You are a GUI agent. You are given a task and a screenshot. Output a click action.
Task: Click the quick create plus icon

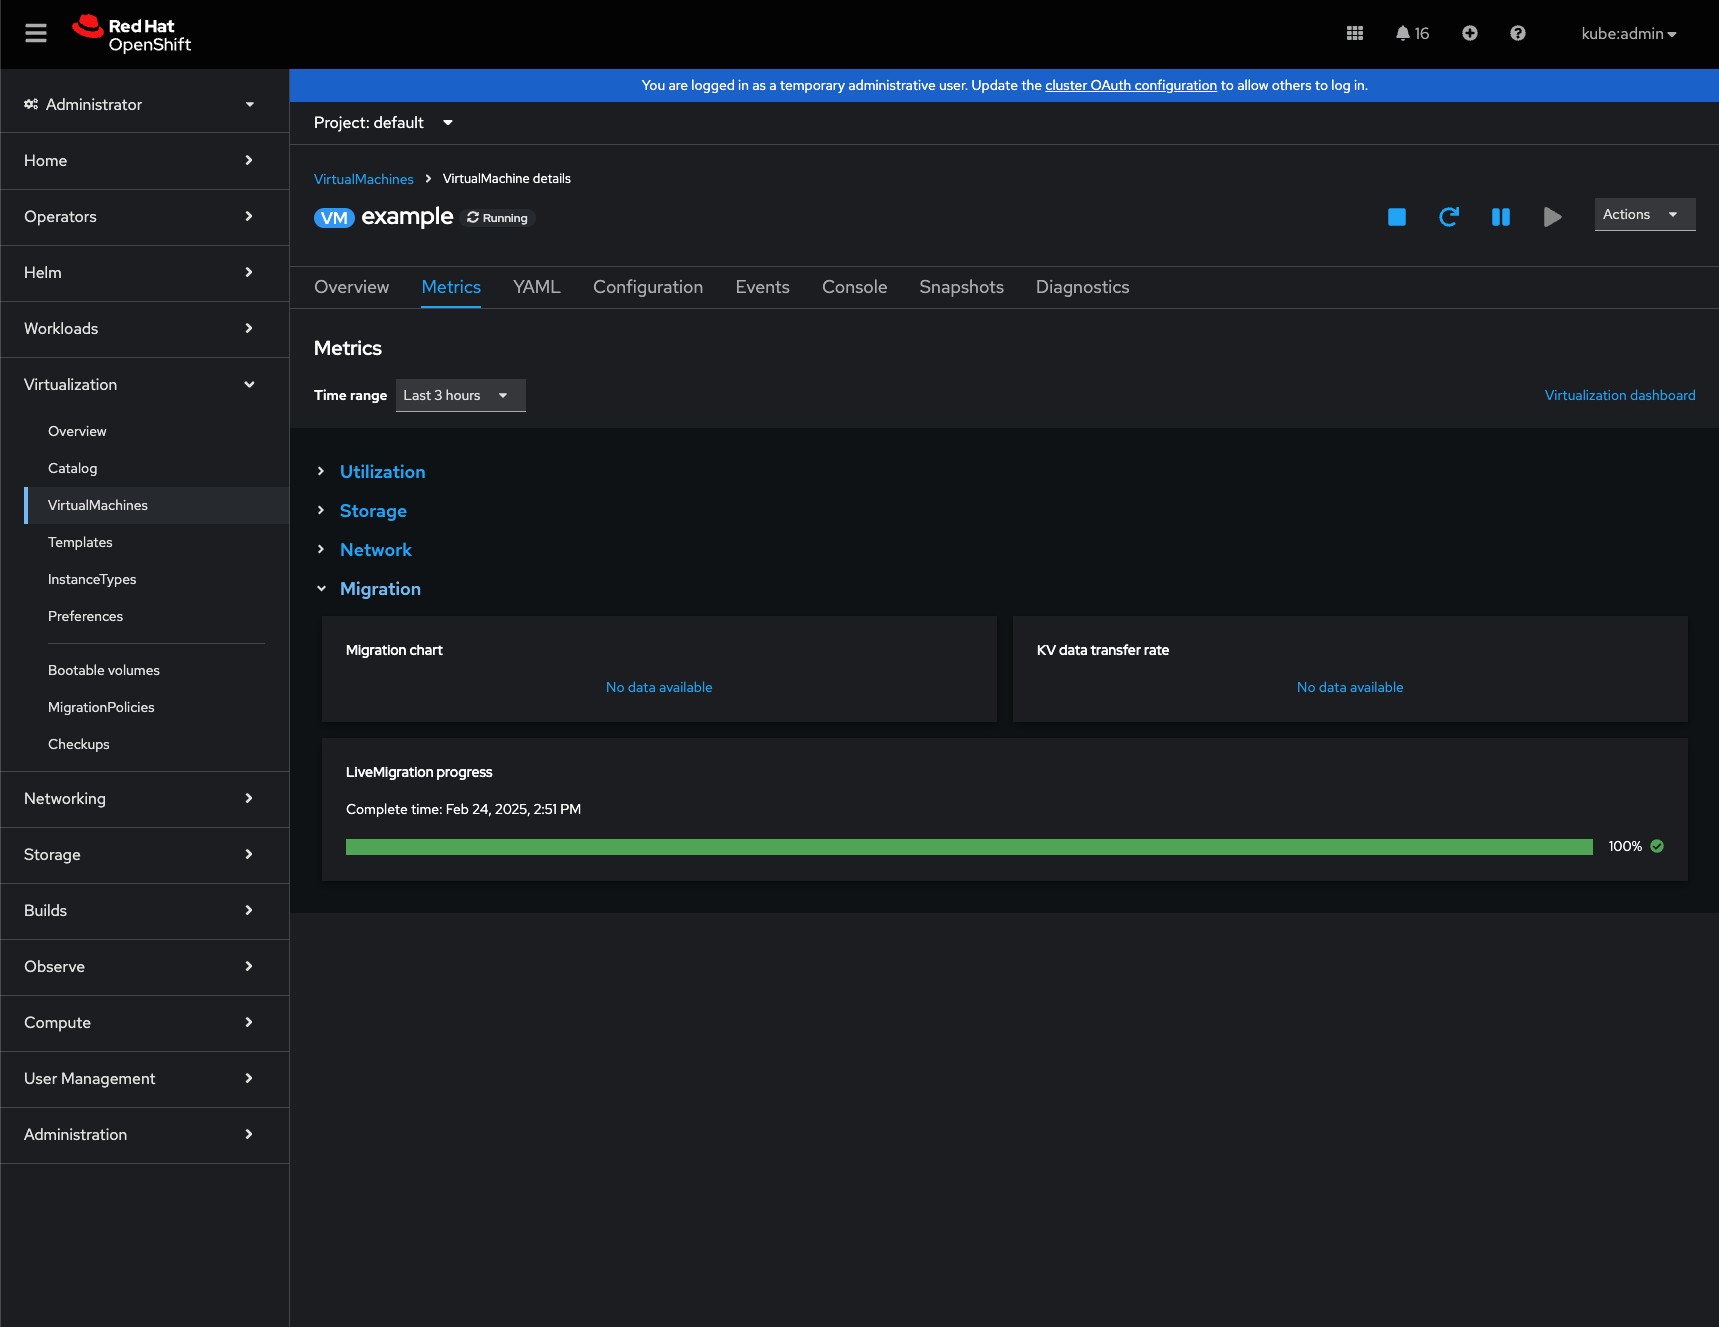point(1470,33)
